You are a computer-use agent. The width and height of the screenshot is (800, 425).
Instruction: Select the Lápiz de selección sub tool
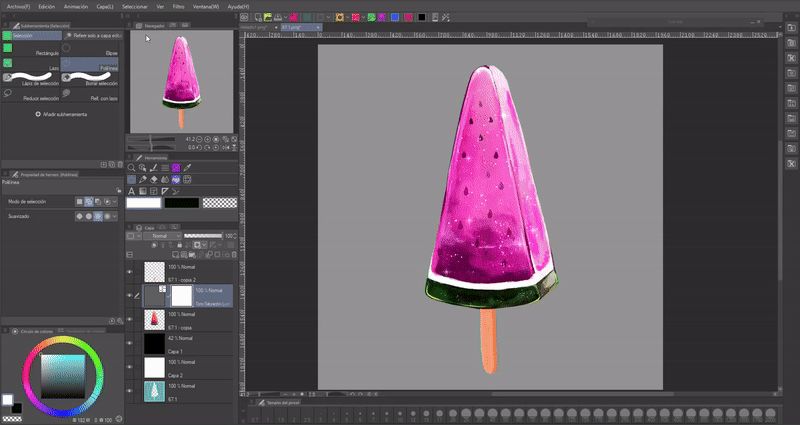tap(30, 79)
